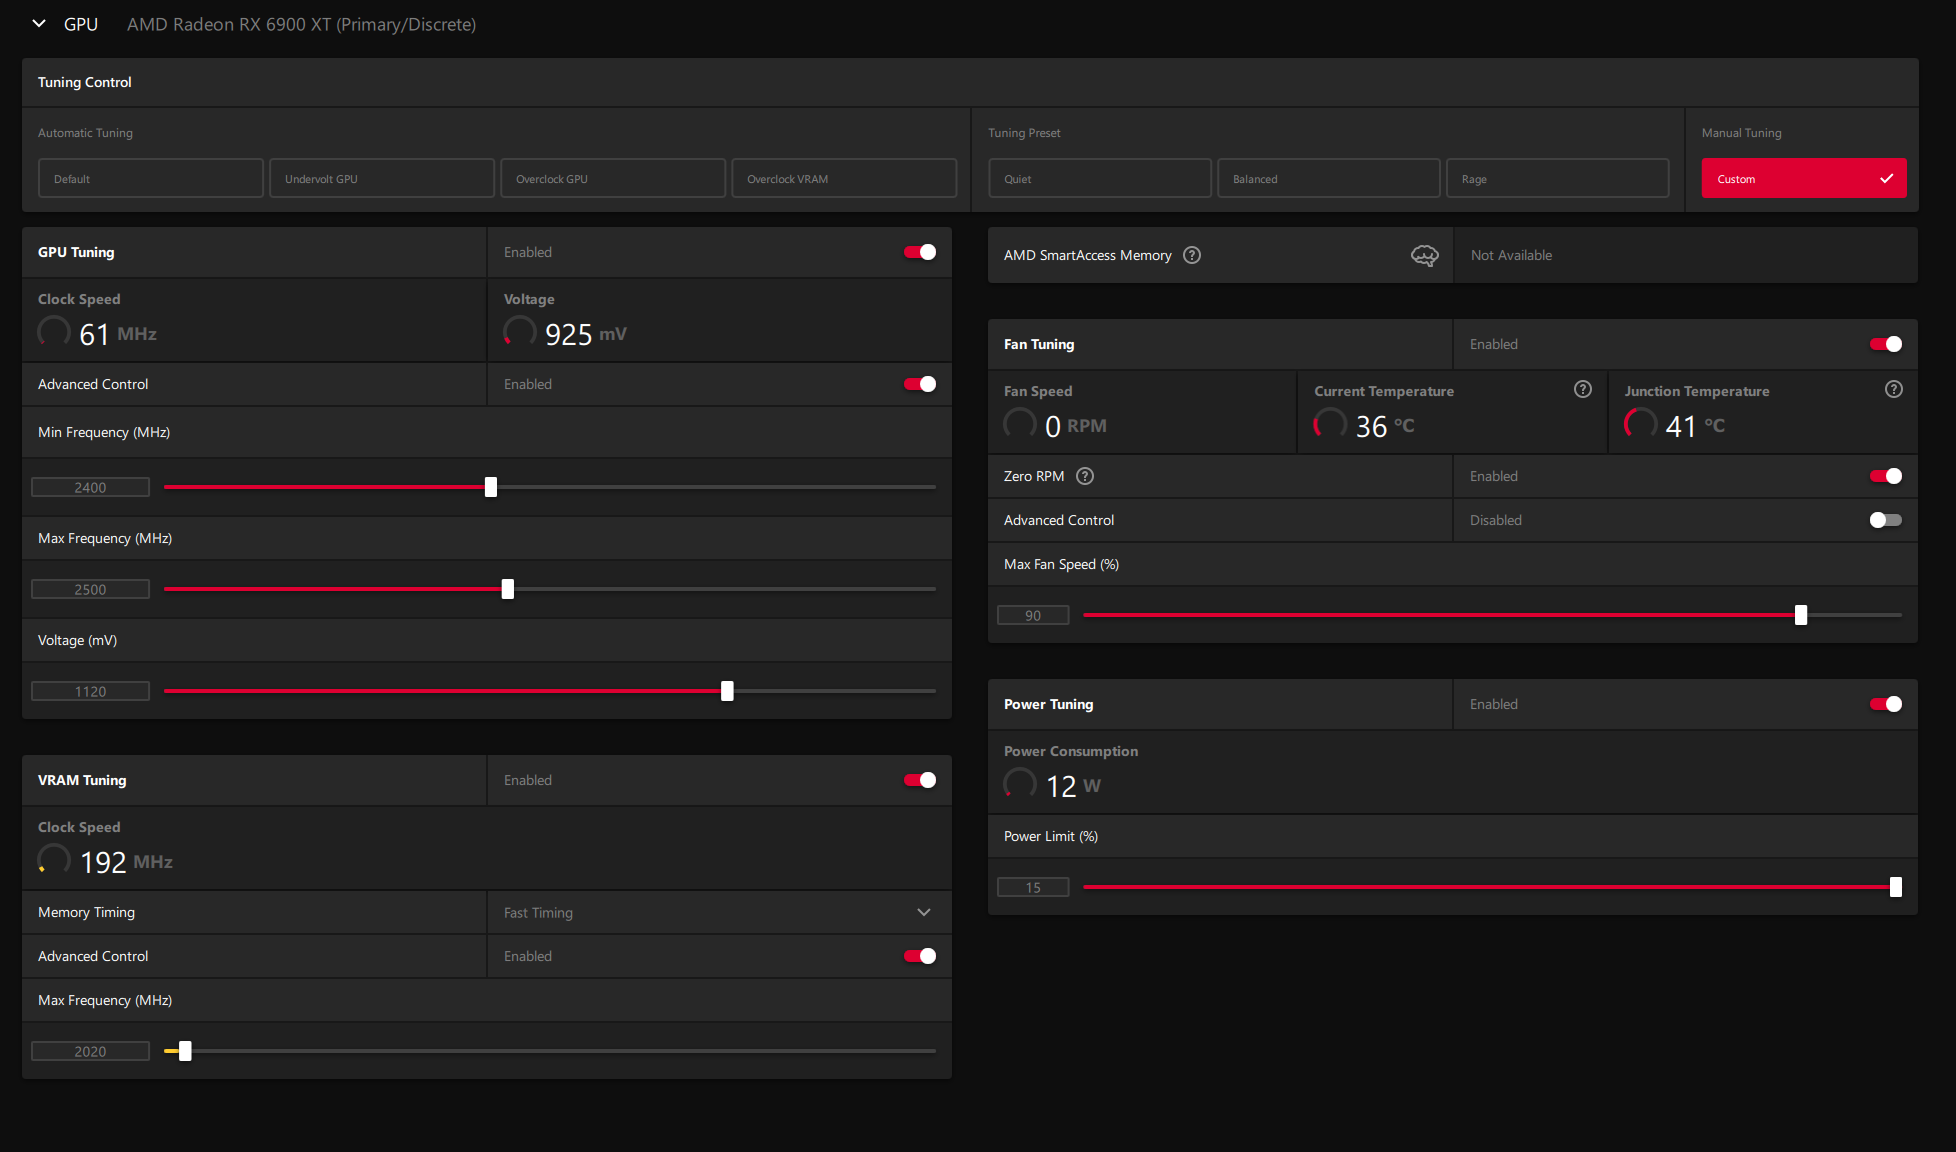The width and height of the screenshot is (1956, 1152).
Task: Collapse the GPU section chevron
Action: pyautogui.click(x=39, y=24)
